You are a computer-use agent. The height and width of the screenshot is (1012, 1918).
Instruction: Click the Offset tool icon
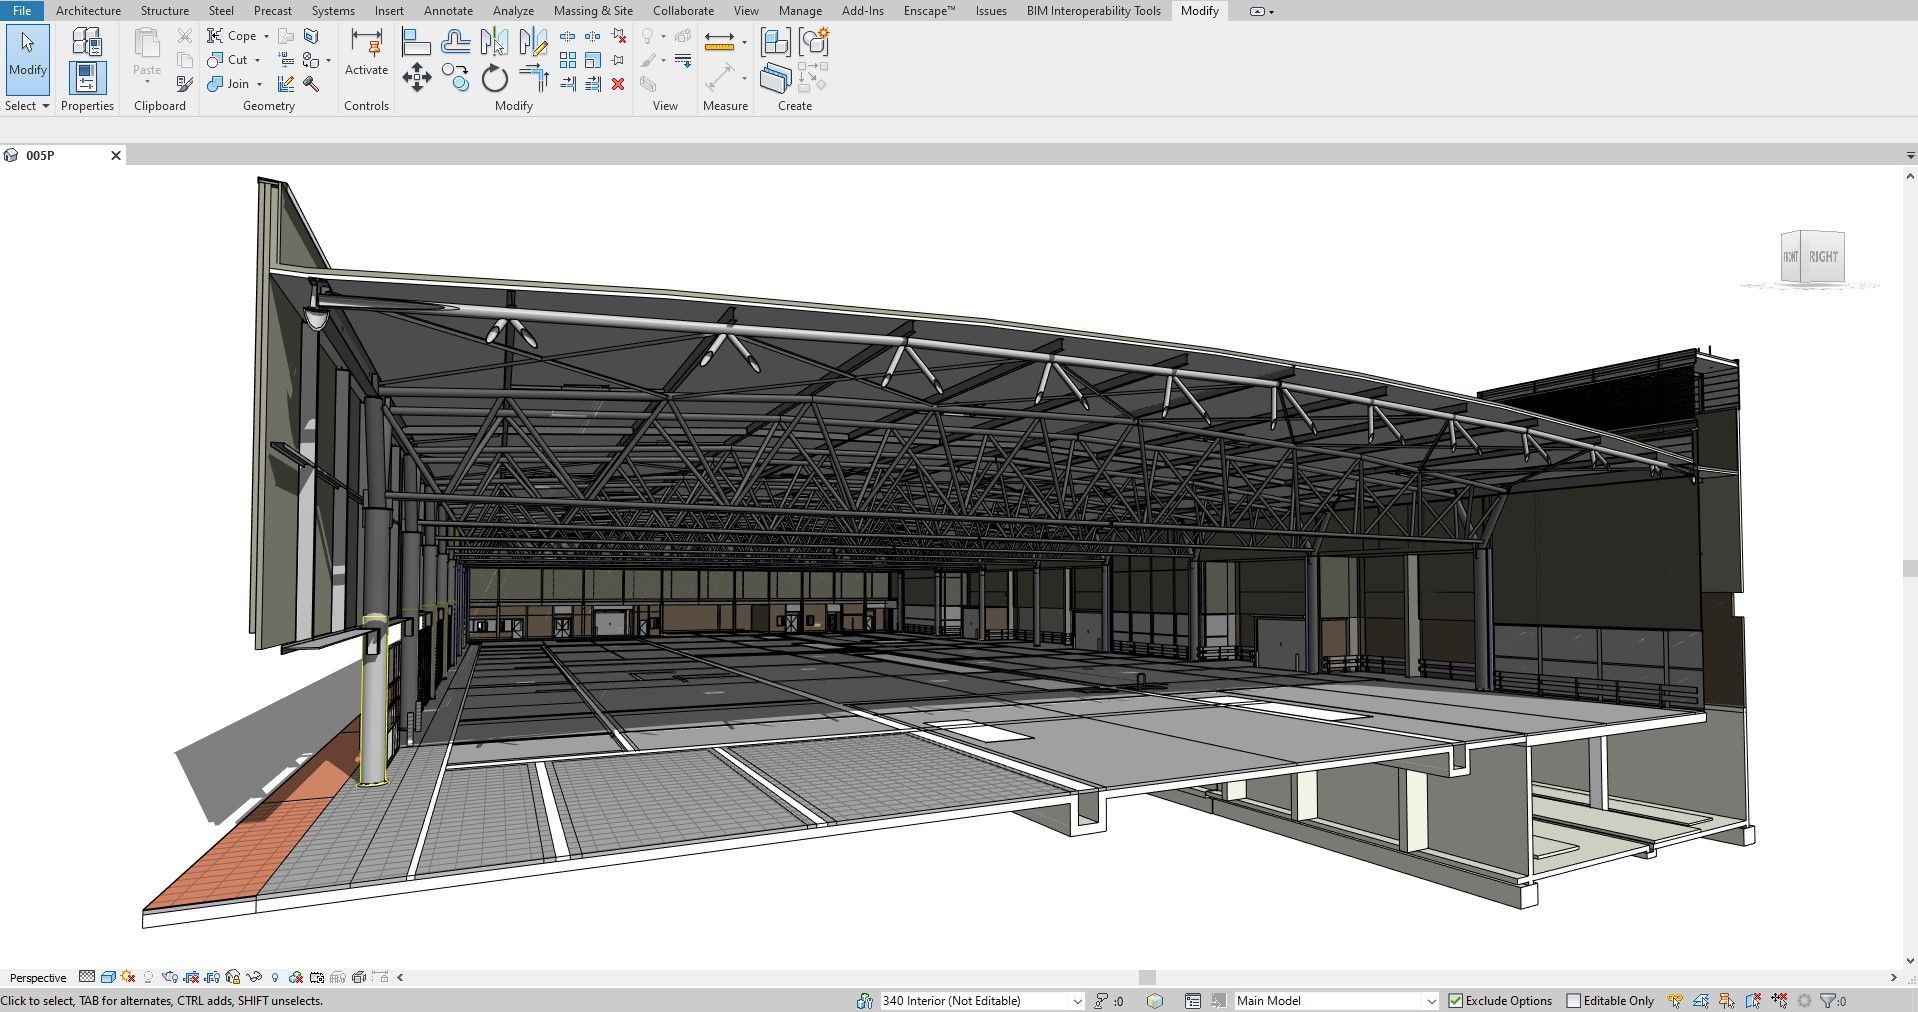tap(456, 42)
